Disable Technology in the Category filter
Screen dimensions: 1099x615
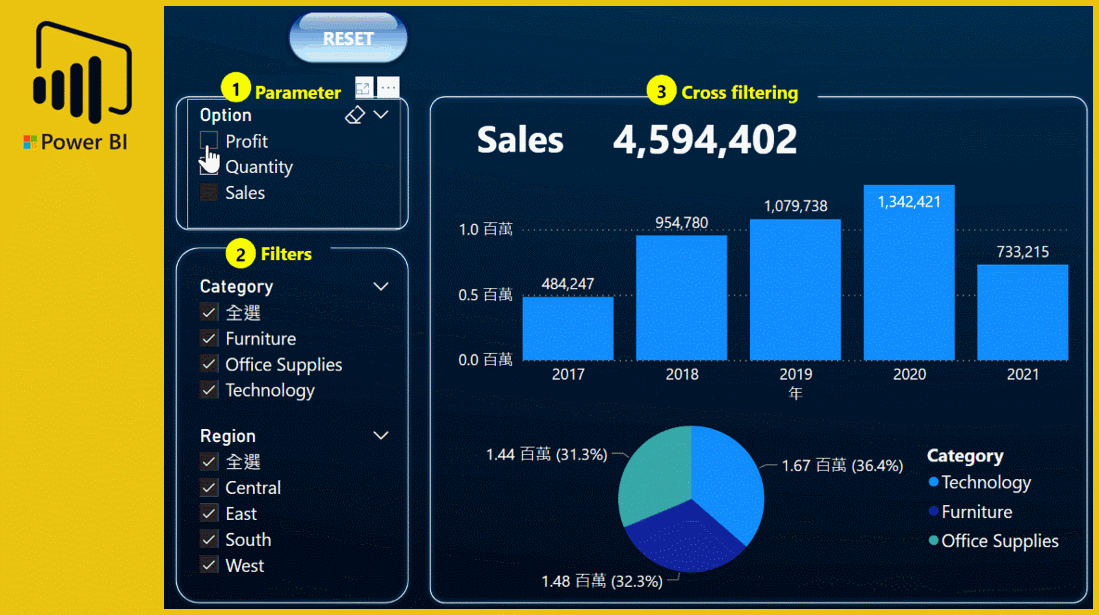point(209,390)
